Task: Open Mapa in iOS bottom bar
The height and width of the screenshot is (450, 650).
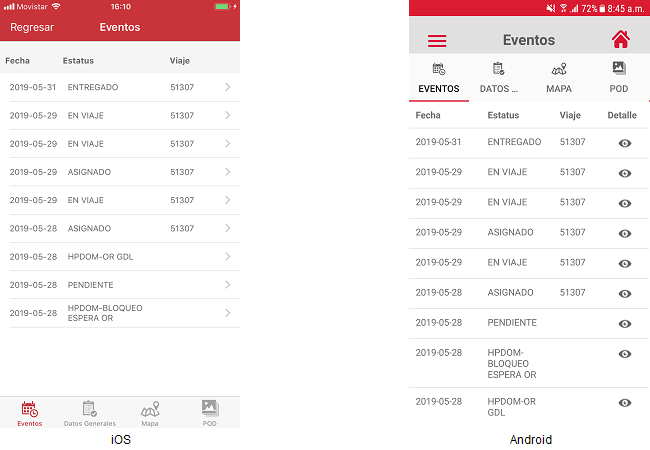Action: (150, 410)
